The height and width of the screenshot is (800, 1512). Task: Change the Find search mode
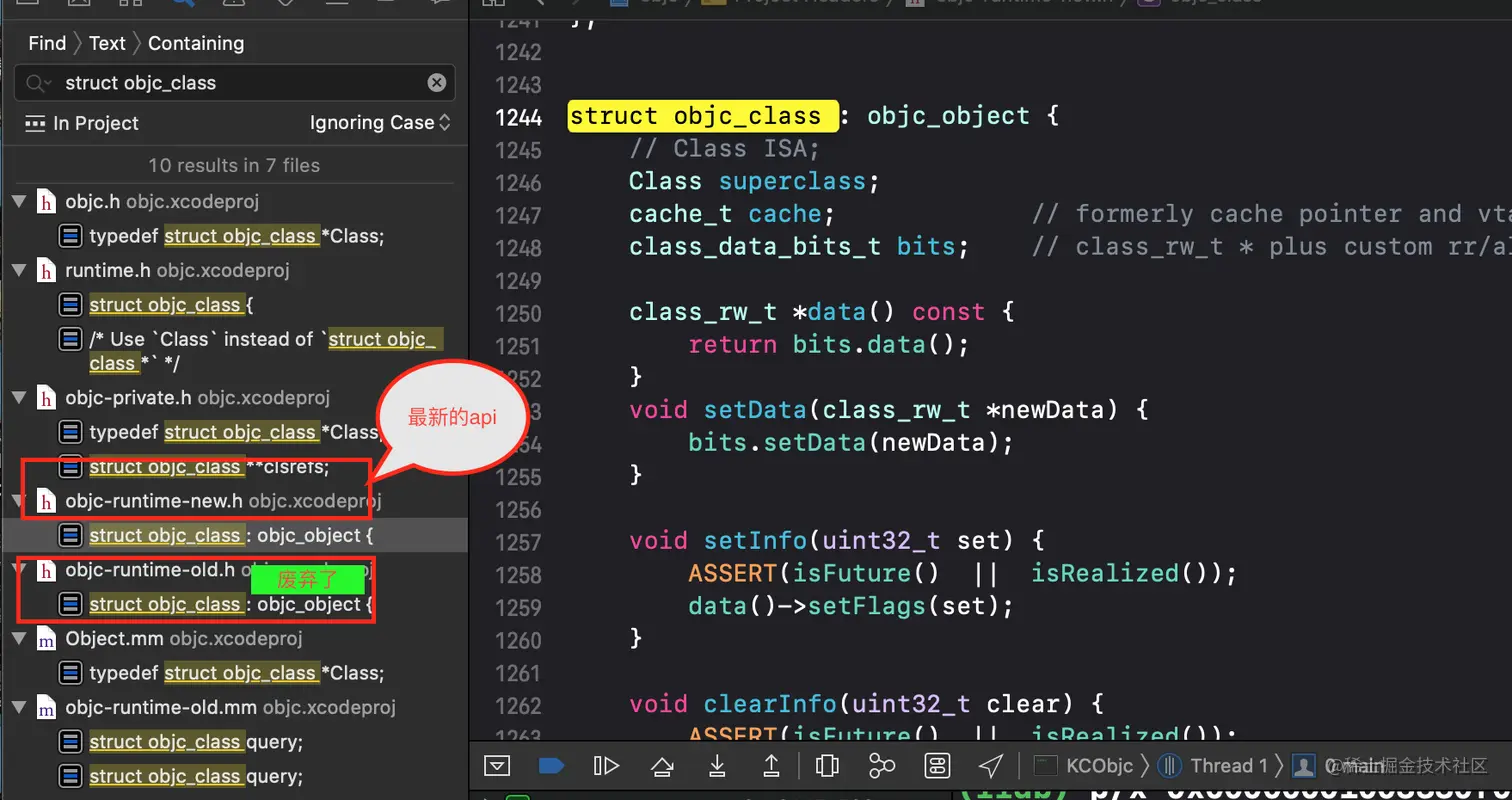coord(47,43)
